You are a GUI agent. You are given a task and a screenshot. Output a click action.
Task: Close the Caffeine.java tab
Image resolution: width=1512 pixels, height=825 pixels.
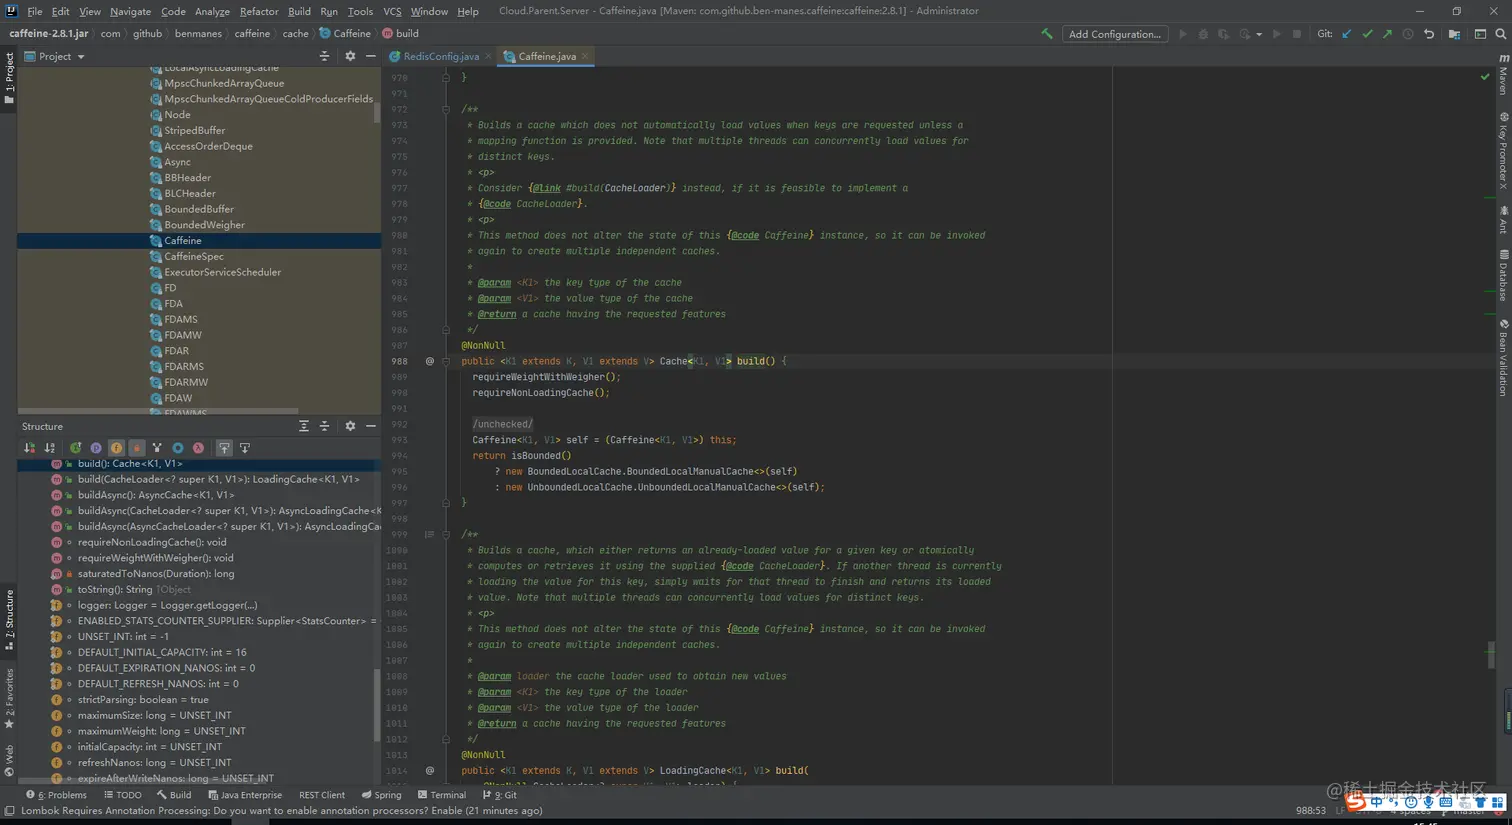pyautogui.click(x=585, y=56)
